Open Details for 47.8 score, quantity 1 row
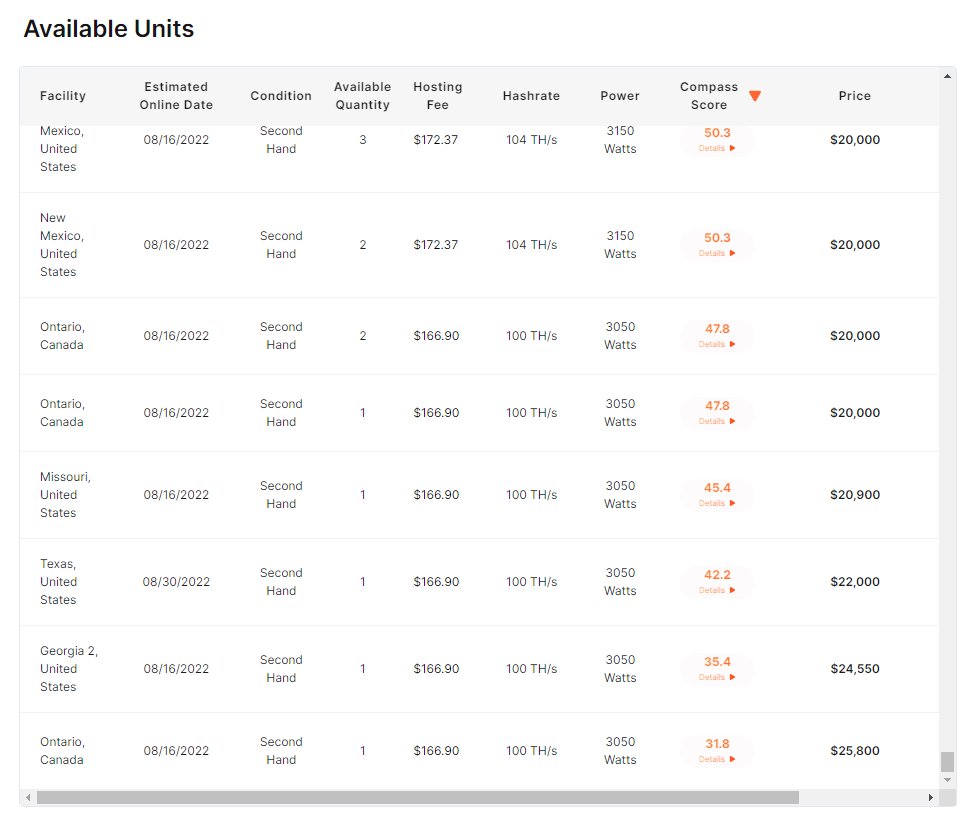966x813 pixels. [x=716, y=421]
